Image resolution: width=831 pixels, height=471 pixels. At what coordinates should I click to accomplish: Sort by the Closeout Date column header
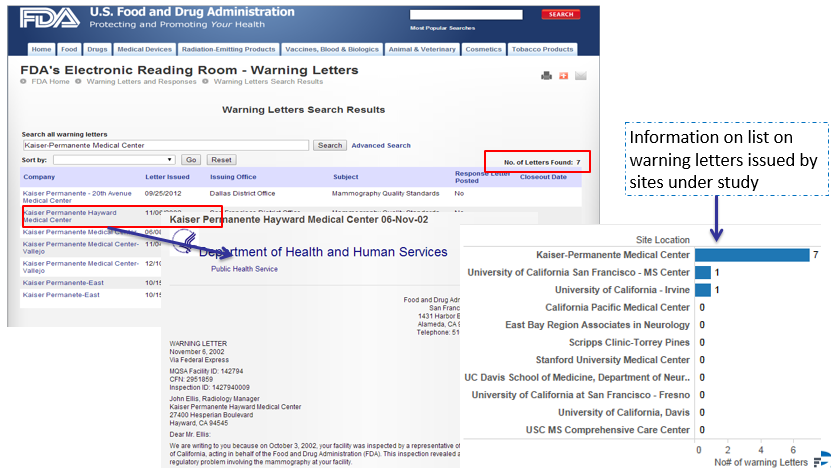543,177
